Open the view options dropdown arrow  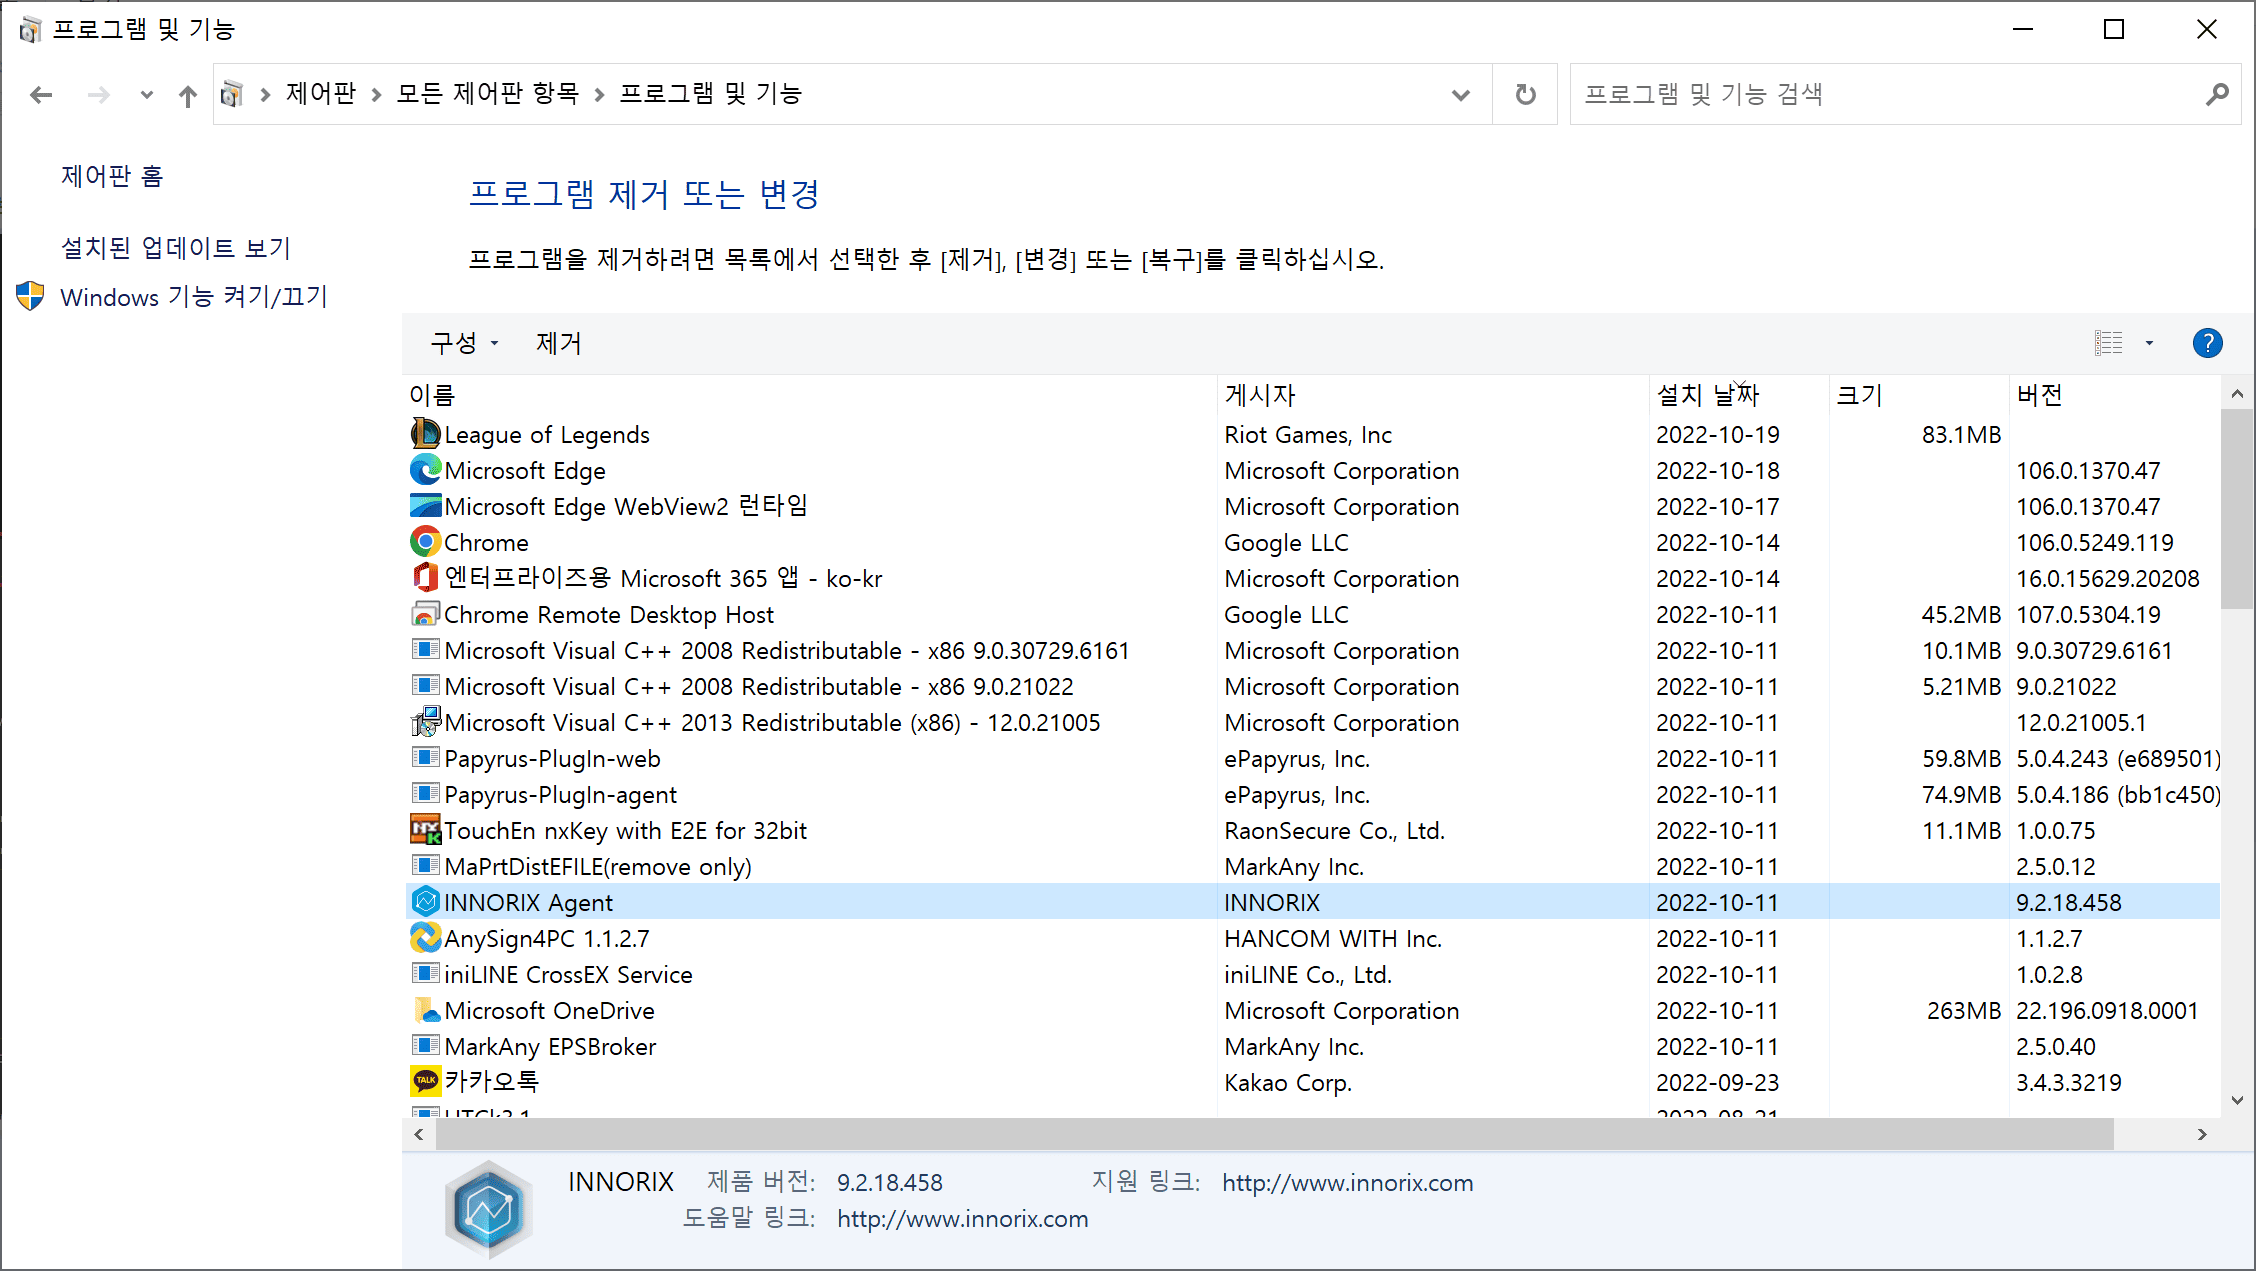point(2149,343)
